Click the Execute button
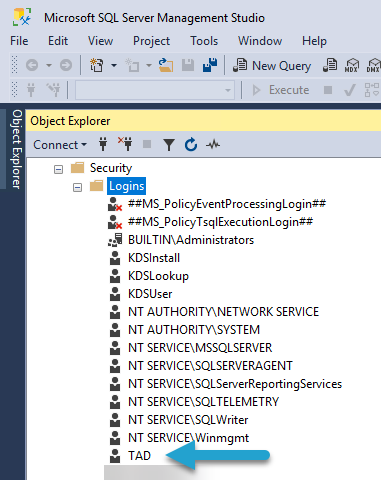381x480 pixels. click(x=281, y=90)
